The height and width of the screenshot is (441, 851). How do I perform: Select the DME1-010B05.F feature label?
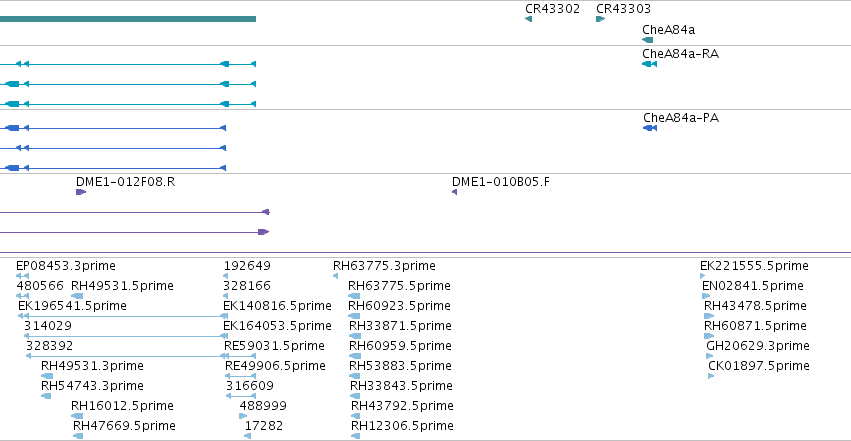pos(500,182)
